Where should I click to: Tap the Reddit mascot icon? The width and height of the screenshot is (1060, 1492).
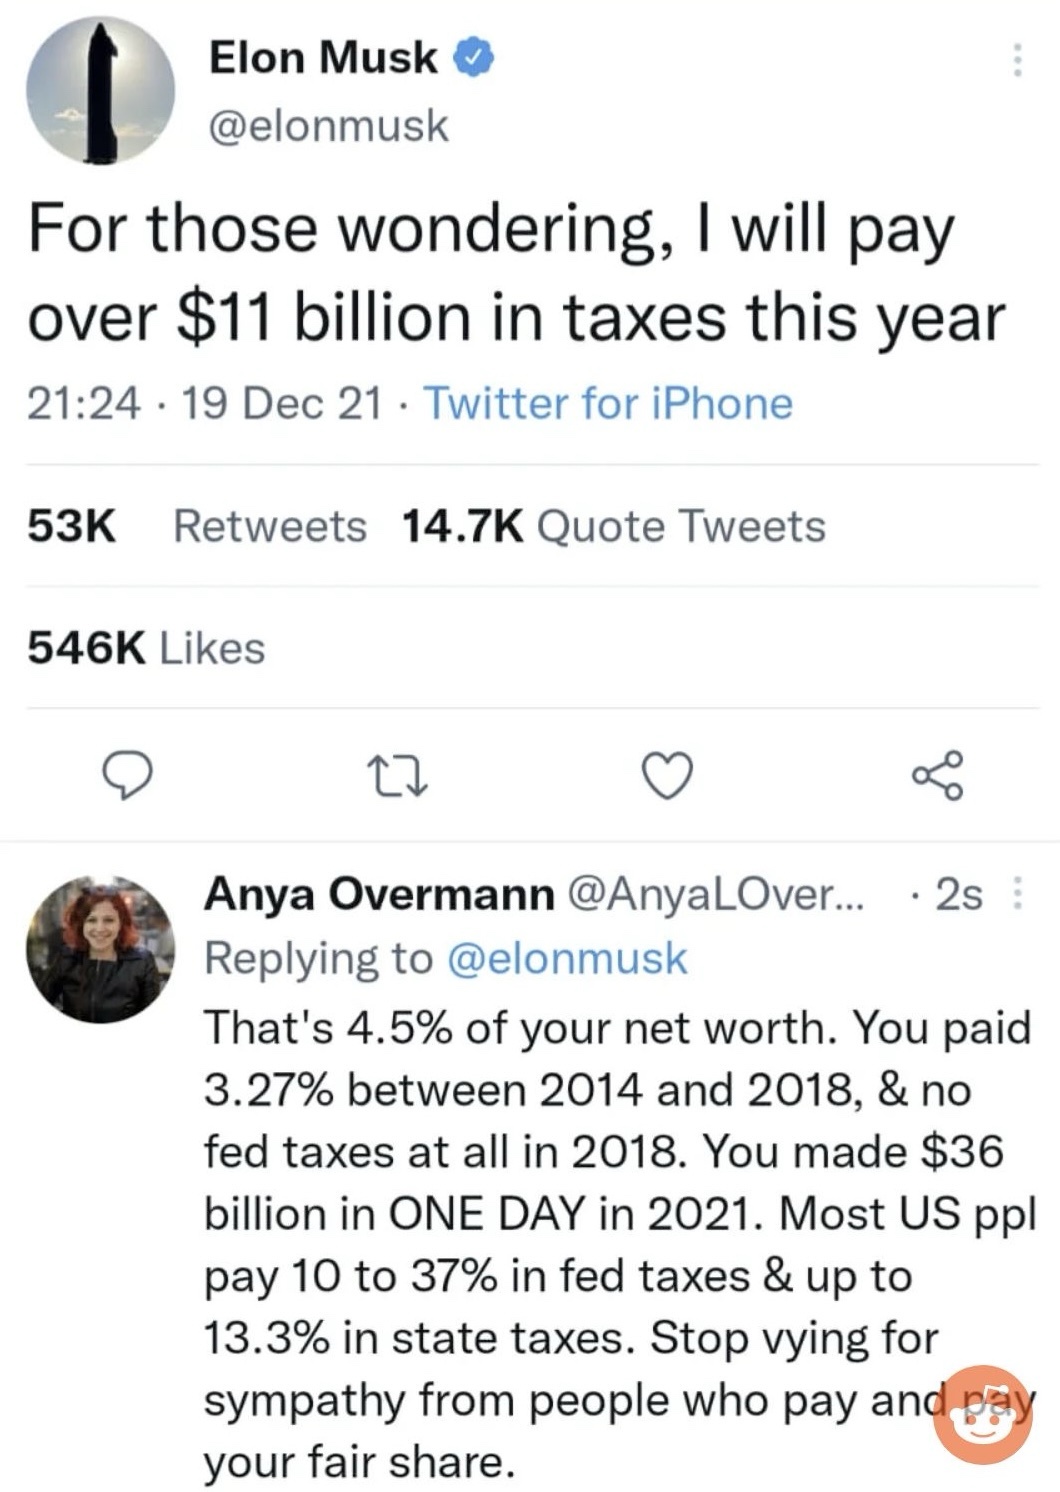[x=983, y=1414]
